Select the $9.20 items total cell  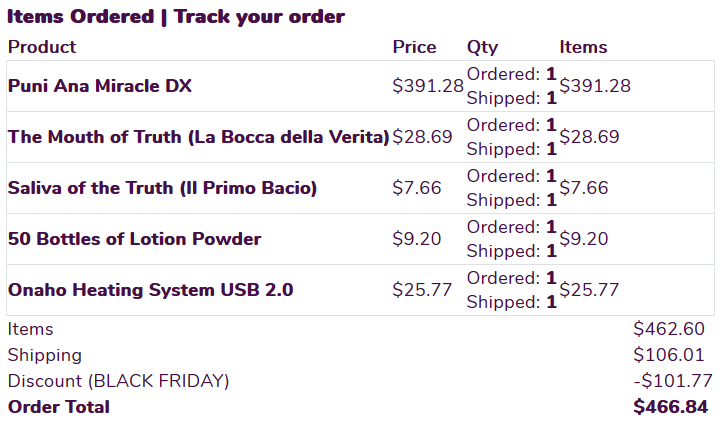pyautogui.click(x=584, y=239)
